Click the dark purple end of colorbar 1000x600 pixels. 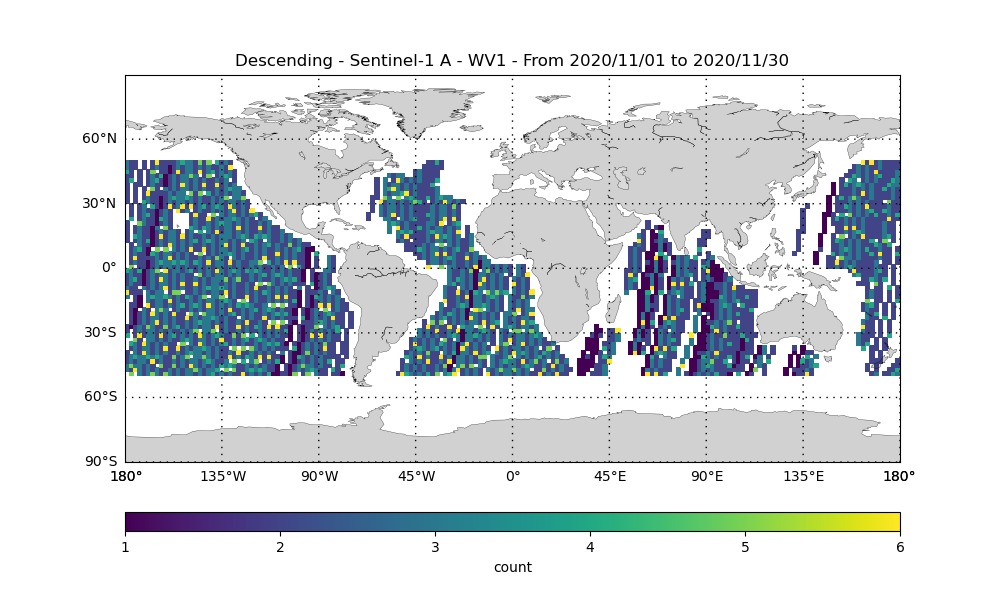coord(130,522)
